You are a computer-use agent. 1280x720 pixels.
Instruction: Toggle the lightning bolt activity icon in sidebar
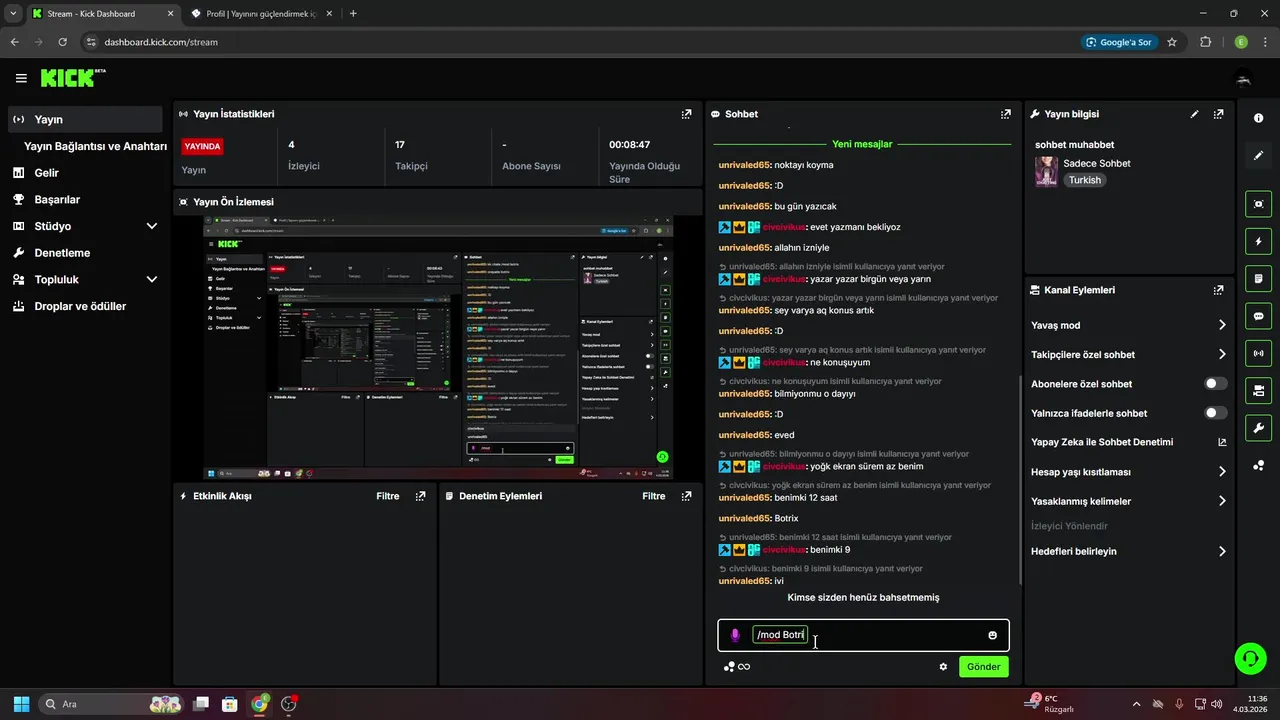point(1258,241)
